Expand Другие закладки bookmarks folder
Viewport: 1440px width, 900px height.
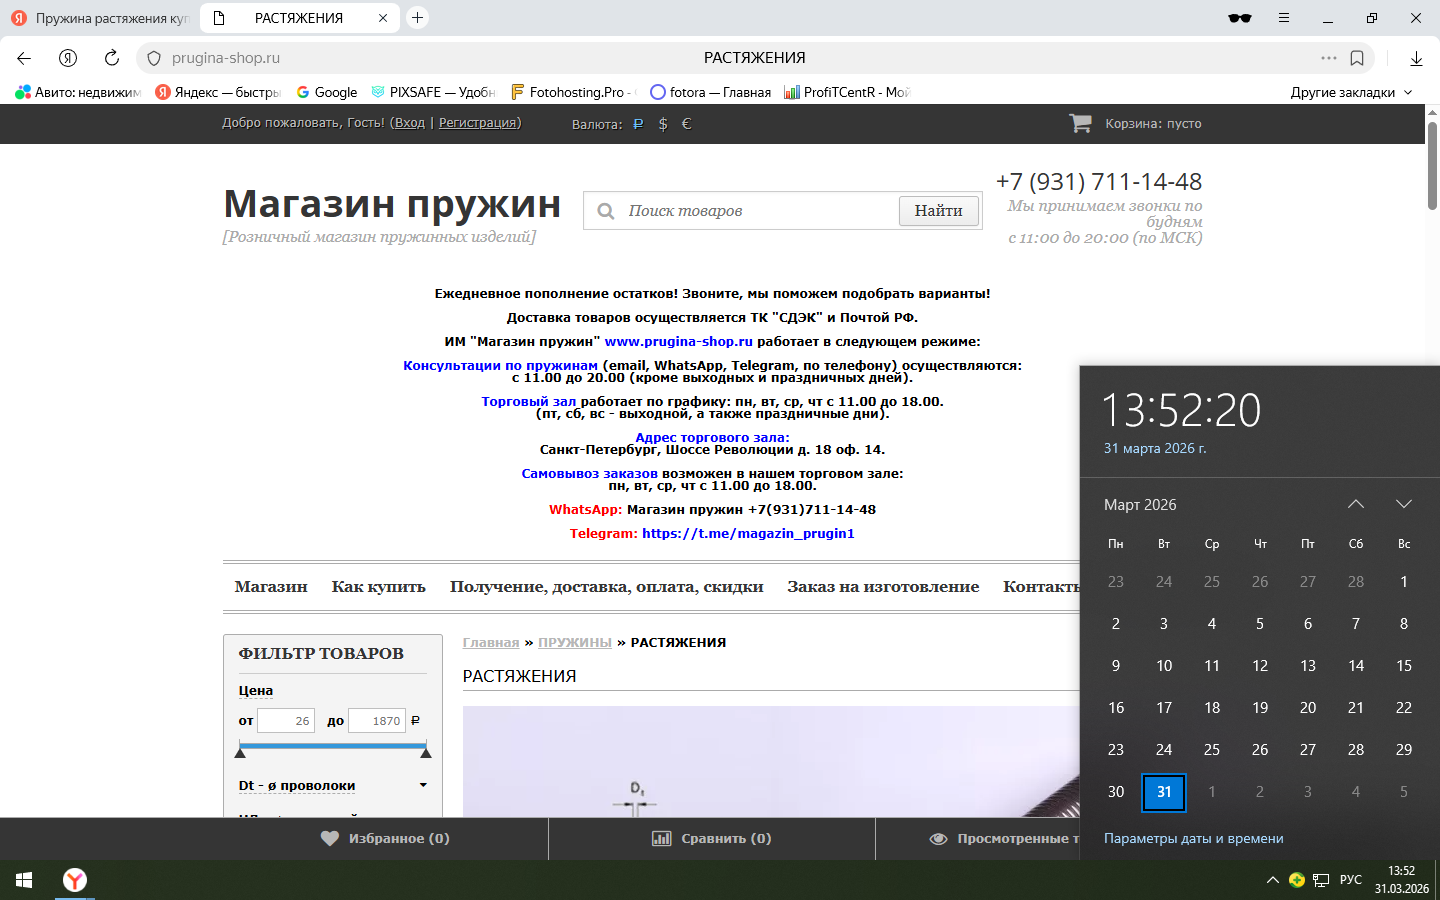pos(1351,92)
